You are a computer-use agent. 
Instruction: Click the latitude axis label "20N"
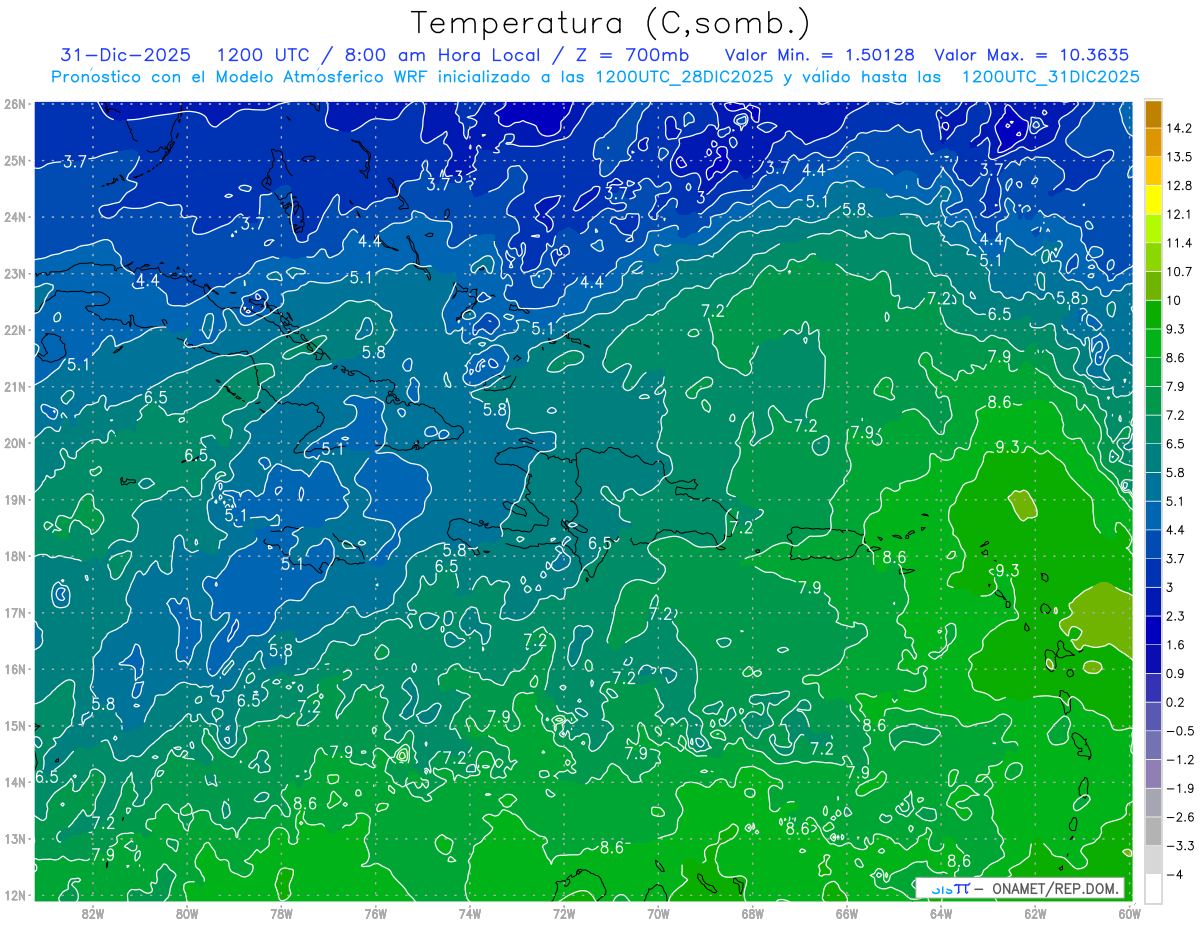click(x=15, y=443)
